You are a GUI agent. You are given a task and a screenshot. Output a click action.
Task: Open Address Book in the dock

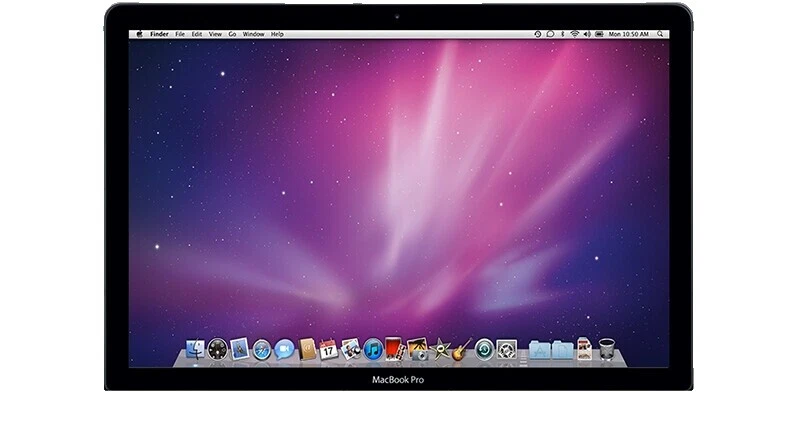tap(307, 349)
